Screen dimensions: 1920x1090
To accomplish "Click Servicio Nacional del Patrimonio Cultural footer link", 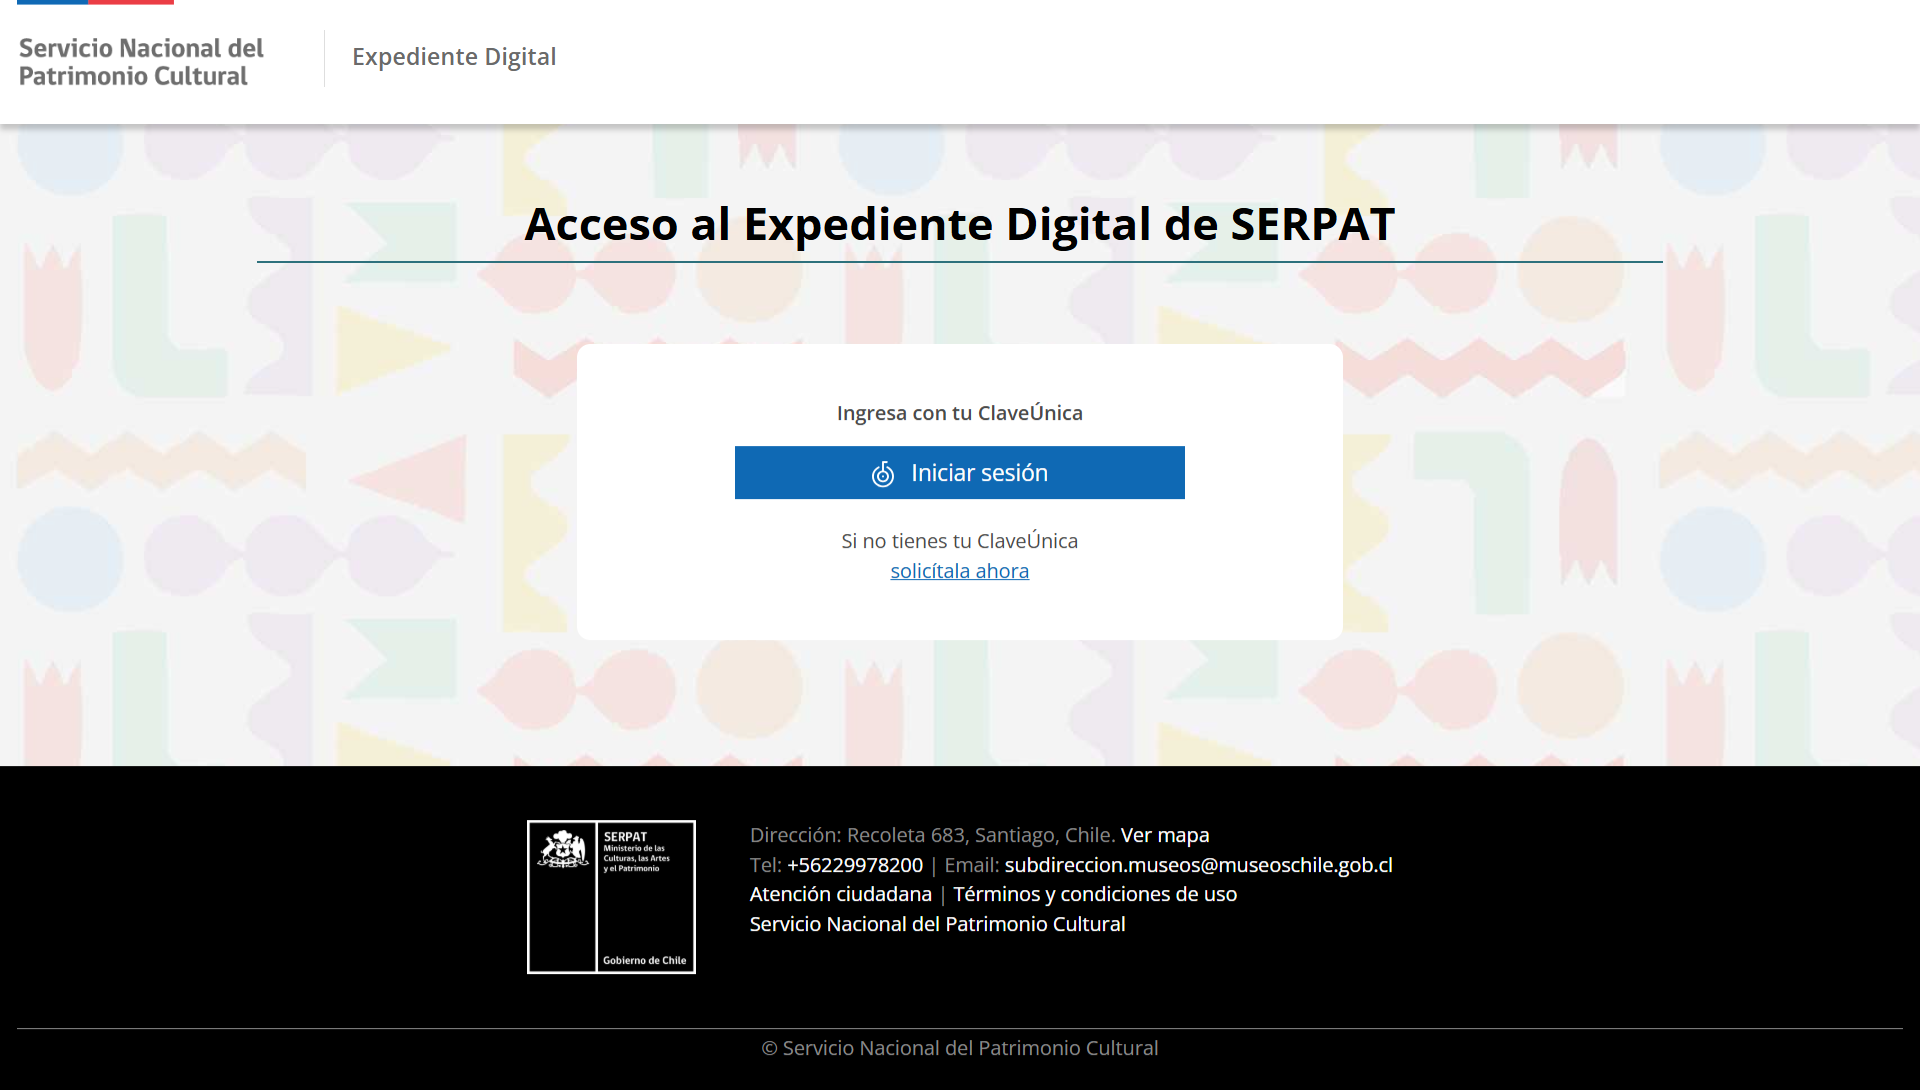I will coord(937,923).
